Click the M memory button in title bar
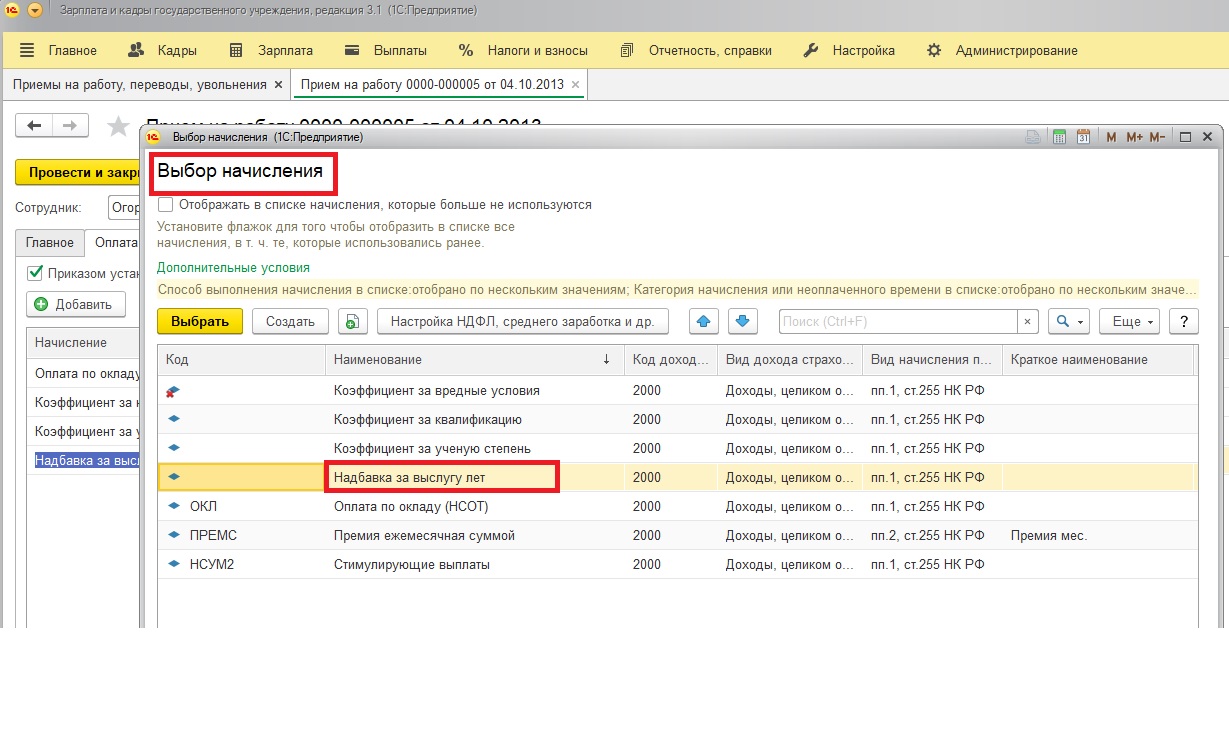This screenshot has width=1229, height=740. (1111, 137)
